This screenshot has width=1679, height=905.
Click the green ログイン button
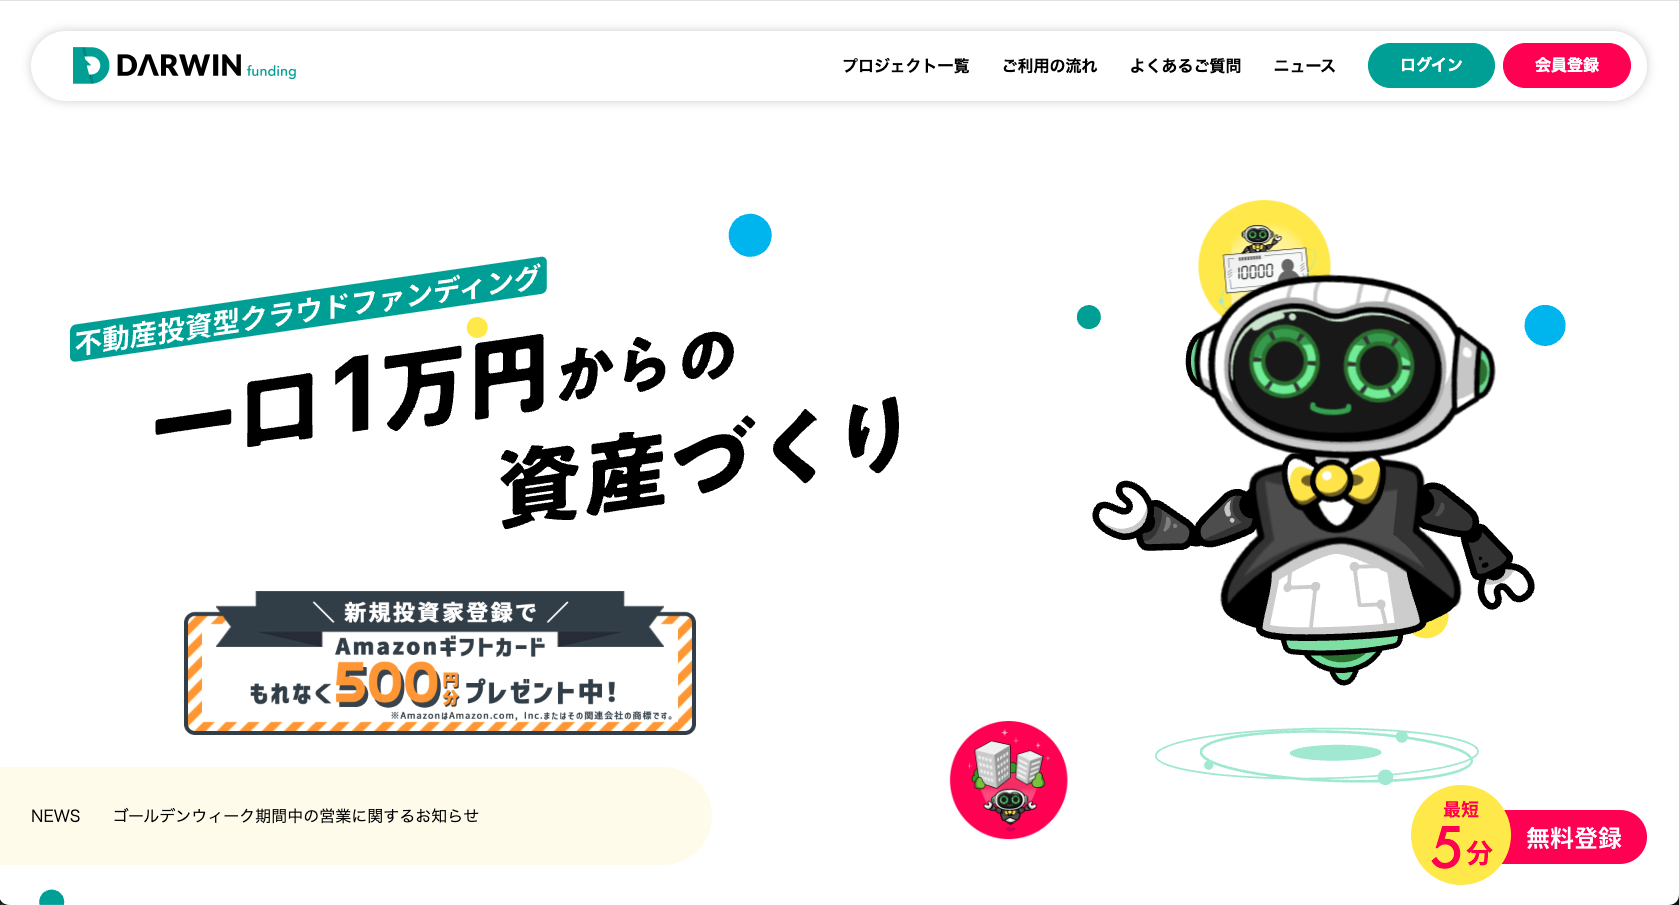point(1431,65)
